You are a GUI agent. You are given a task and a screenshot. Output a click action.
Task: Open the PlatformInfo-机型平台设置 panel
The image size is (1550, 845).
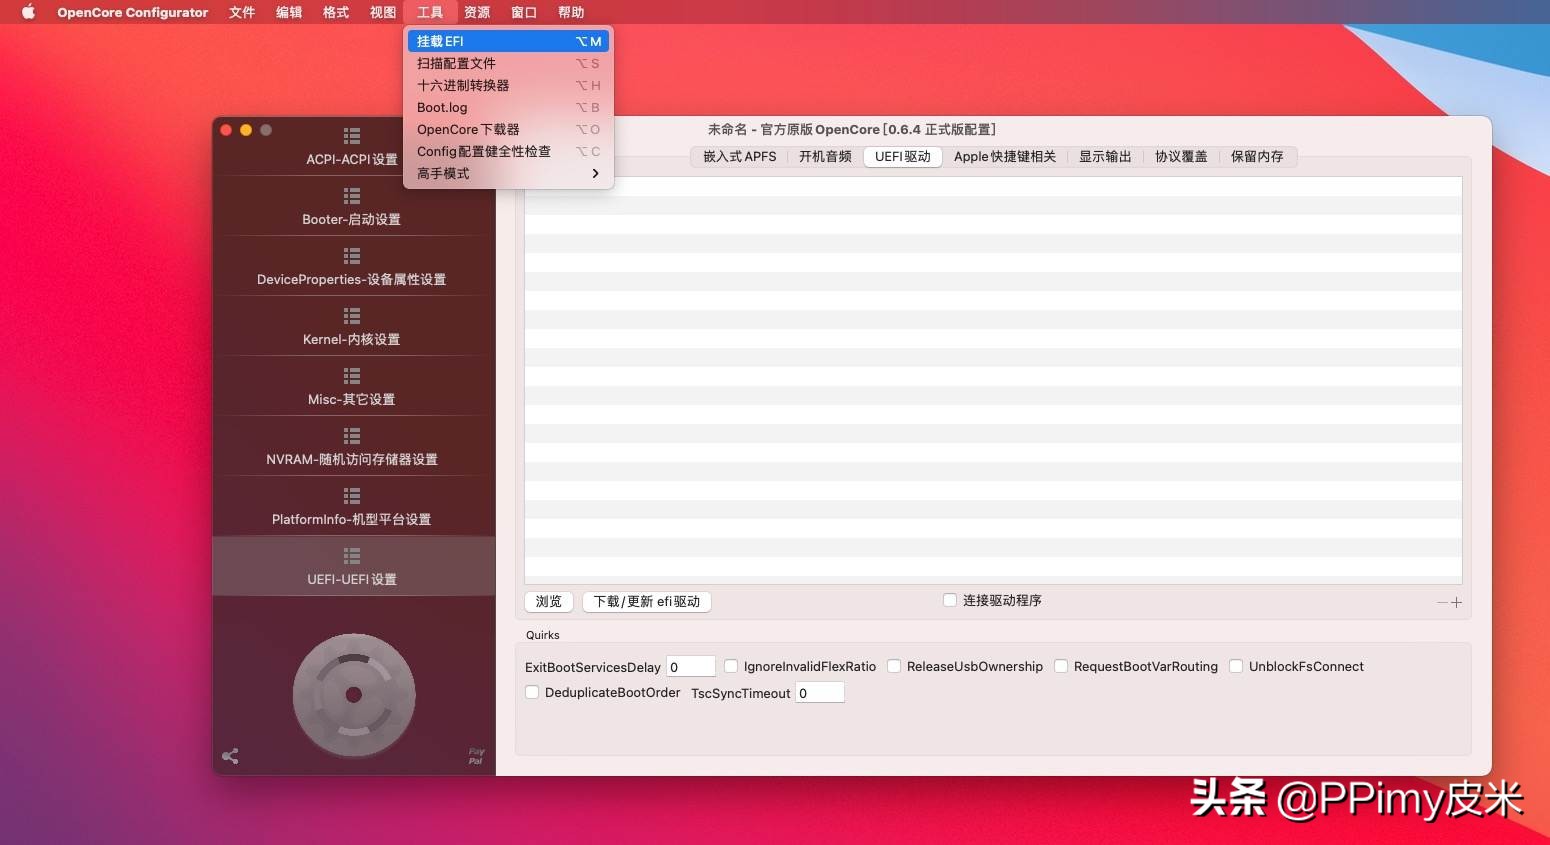(x=352, y=507)
